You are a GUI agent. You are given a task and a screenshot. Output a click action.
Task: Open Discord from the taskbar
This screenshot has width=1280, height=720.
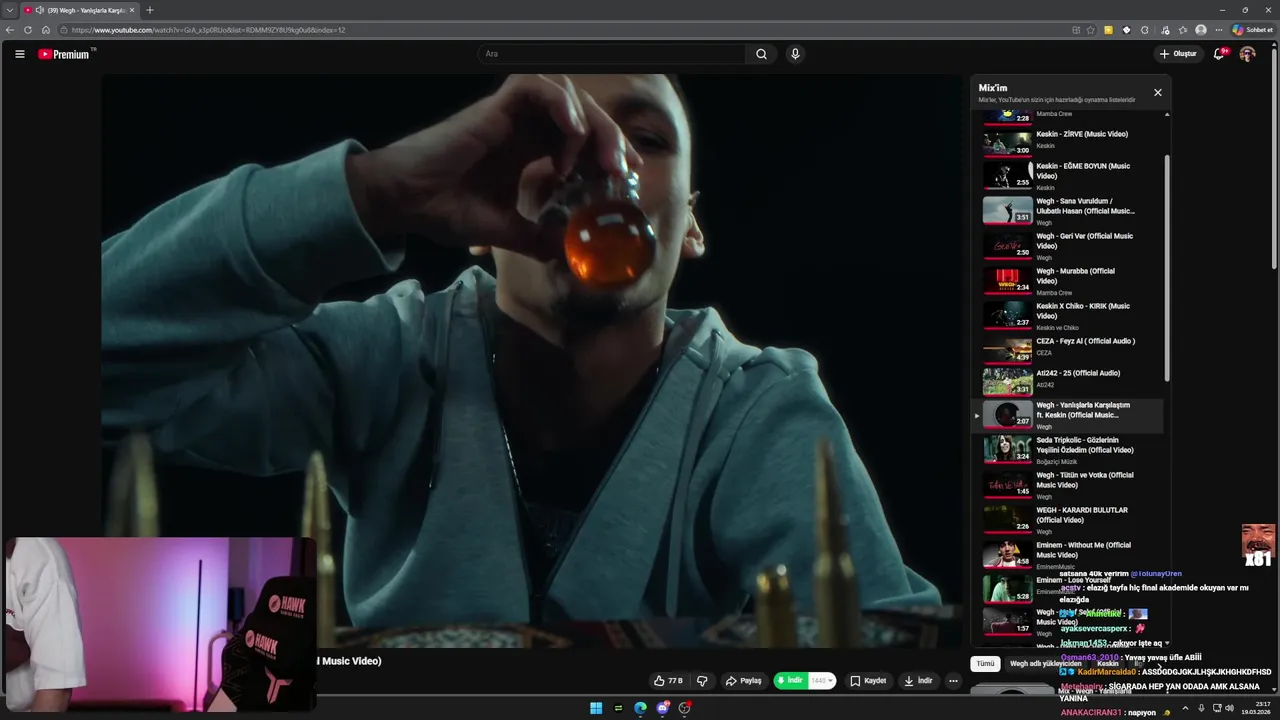click(663, 708)
